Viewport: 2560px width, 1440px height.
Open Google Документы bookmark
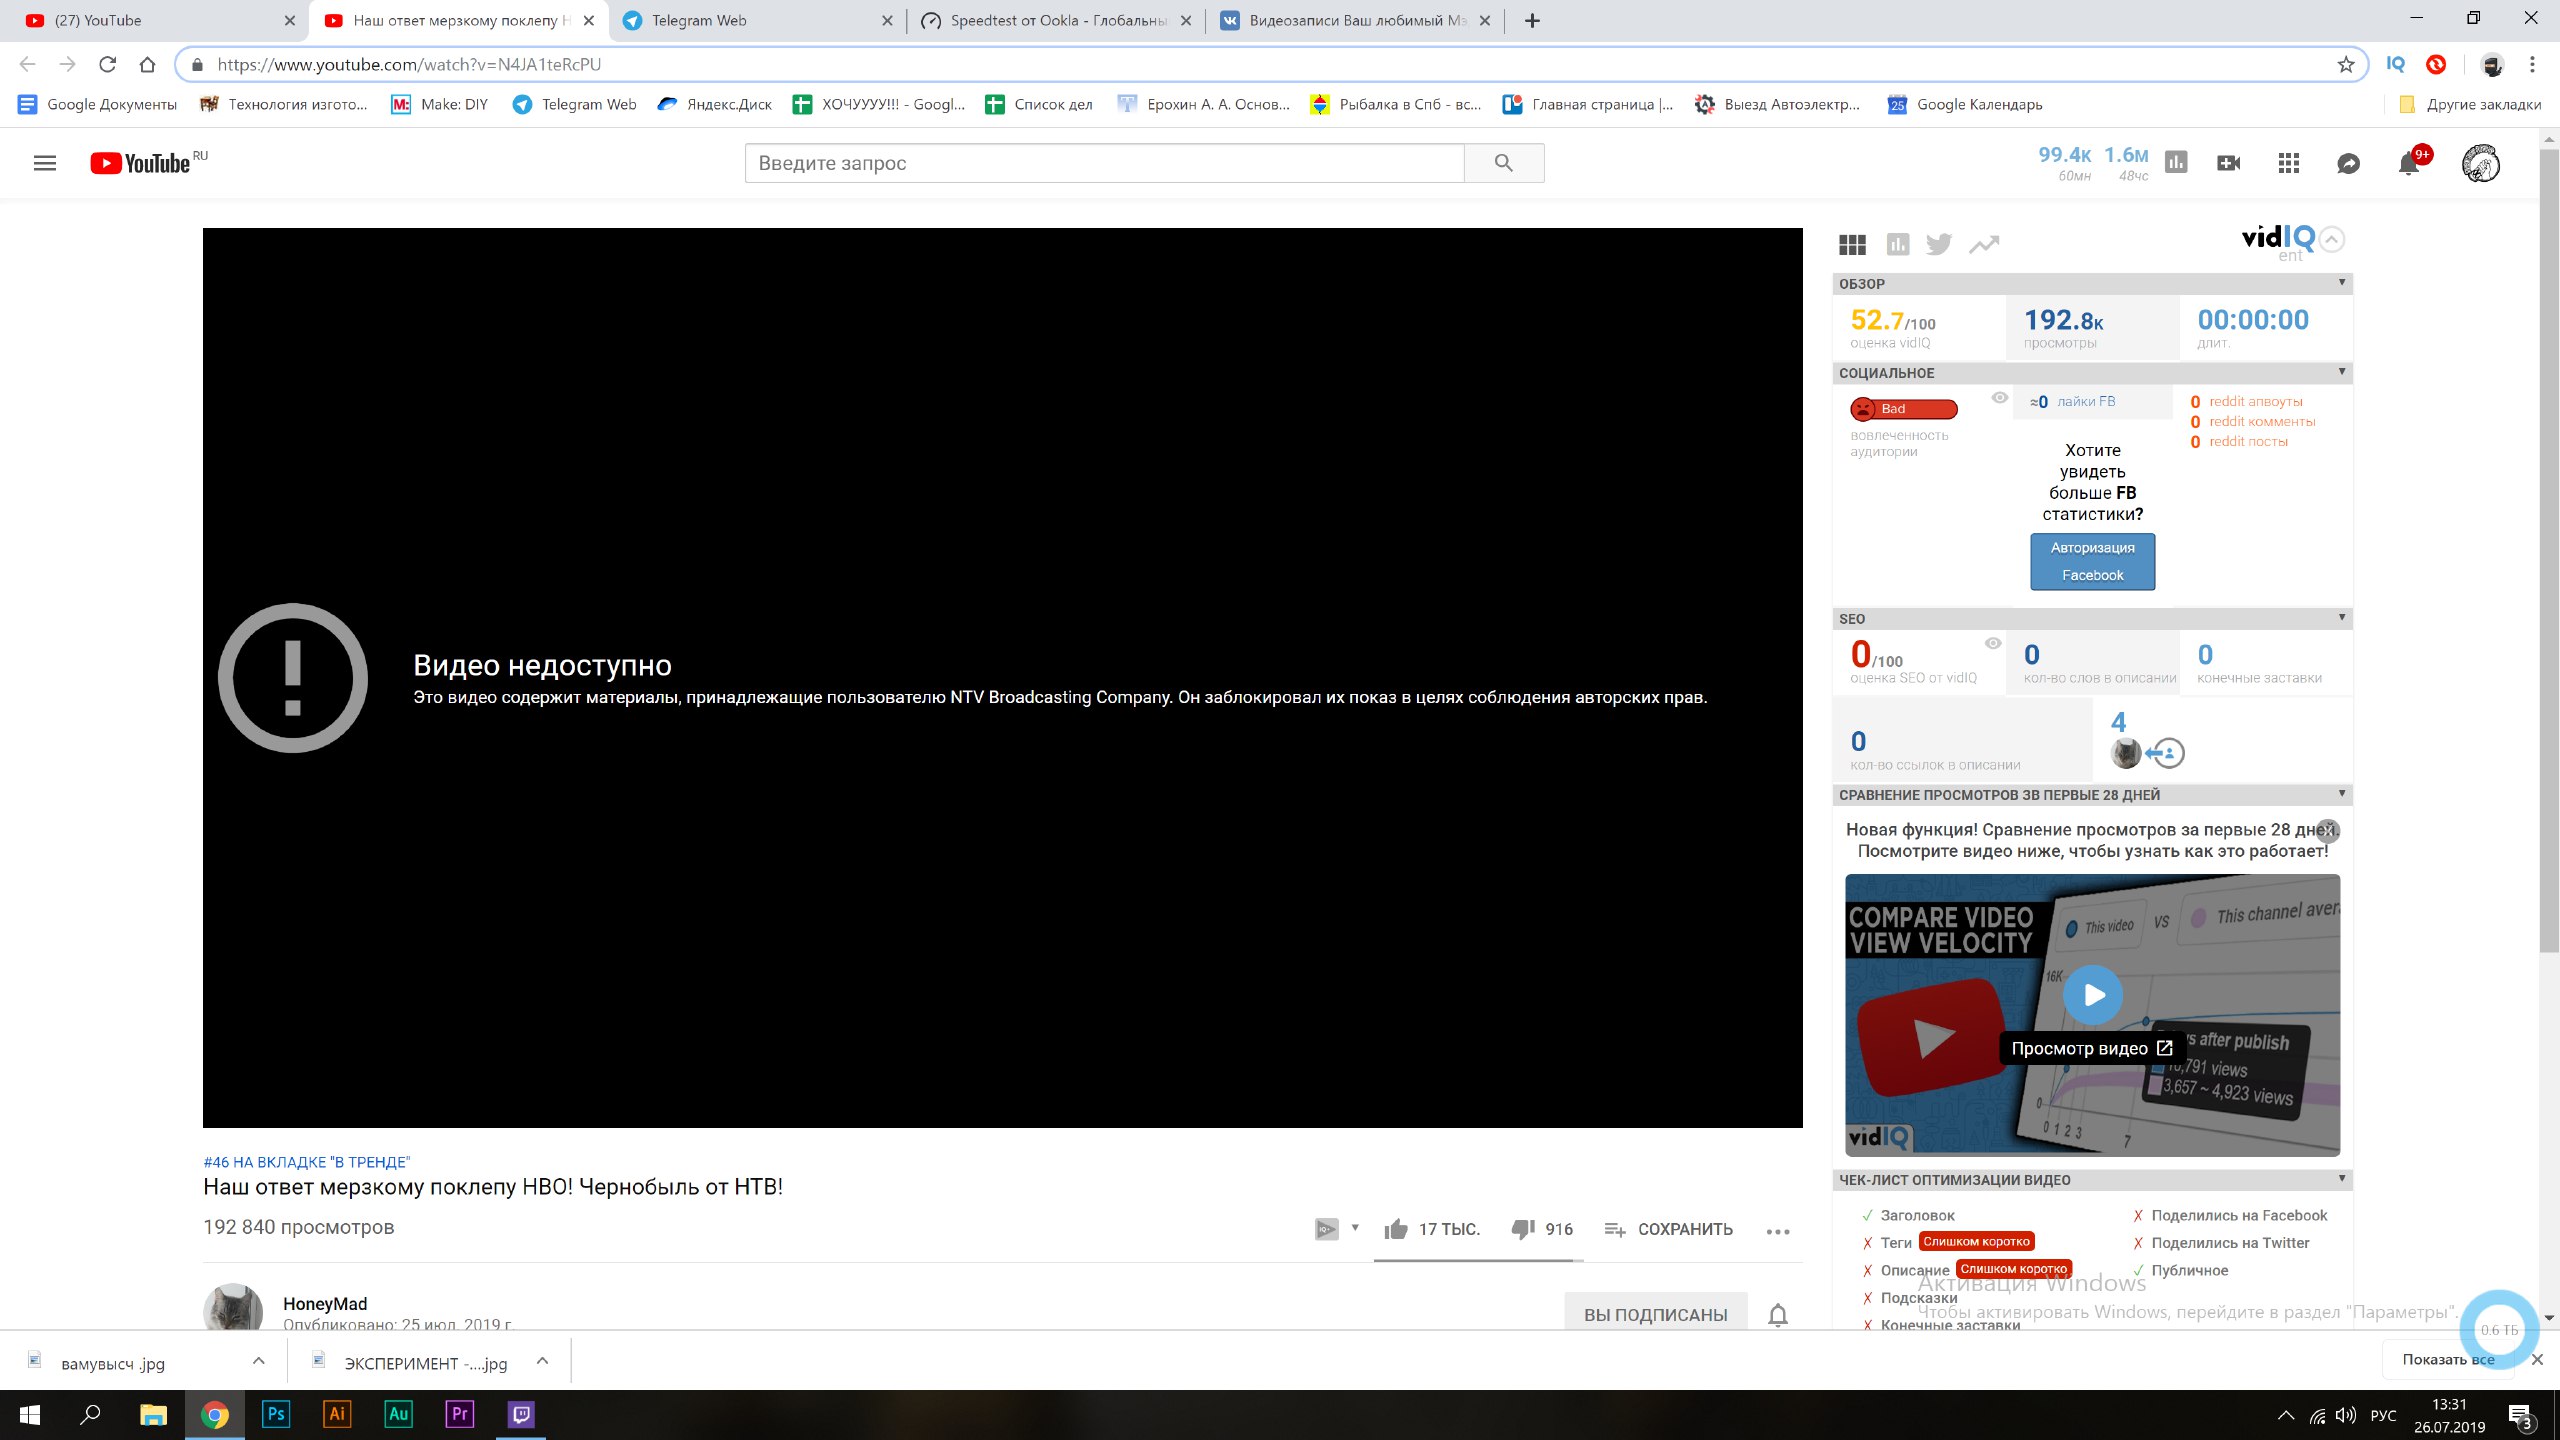pyautogui.click(x=97, y=104)
